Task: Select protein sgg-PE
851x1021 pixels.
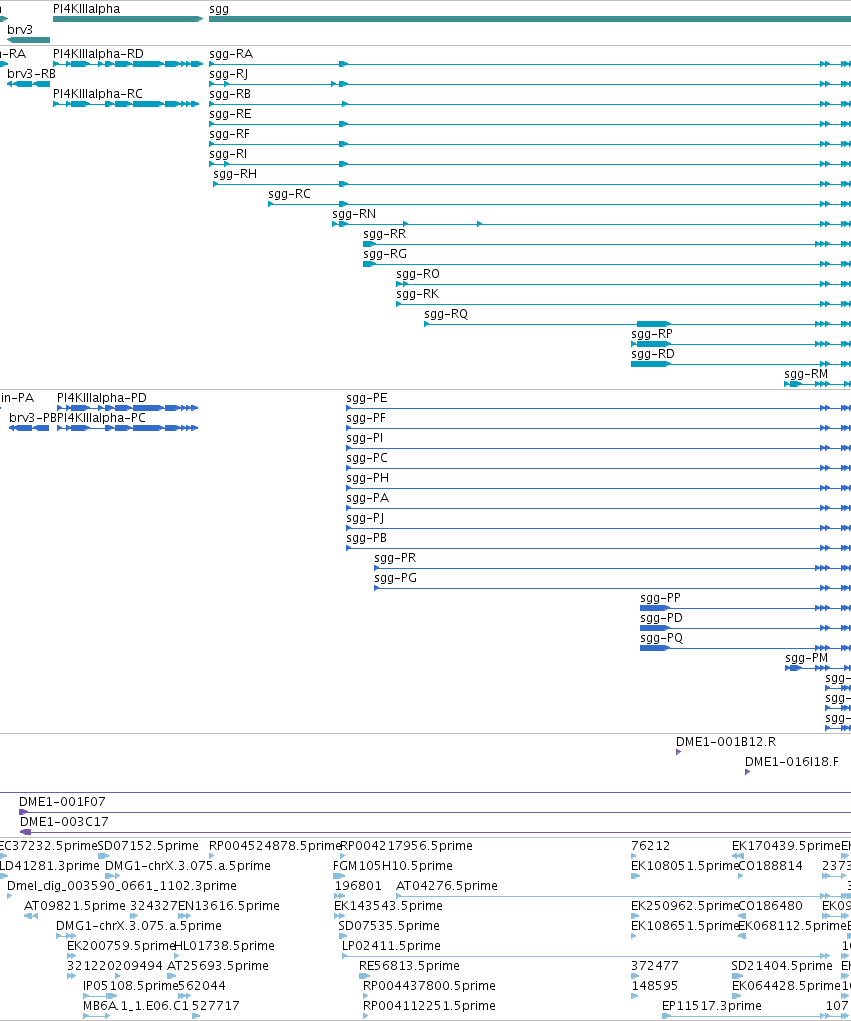Action: coord(598,408)
